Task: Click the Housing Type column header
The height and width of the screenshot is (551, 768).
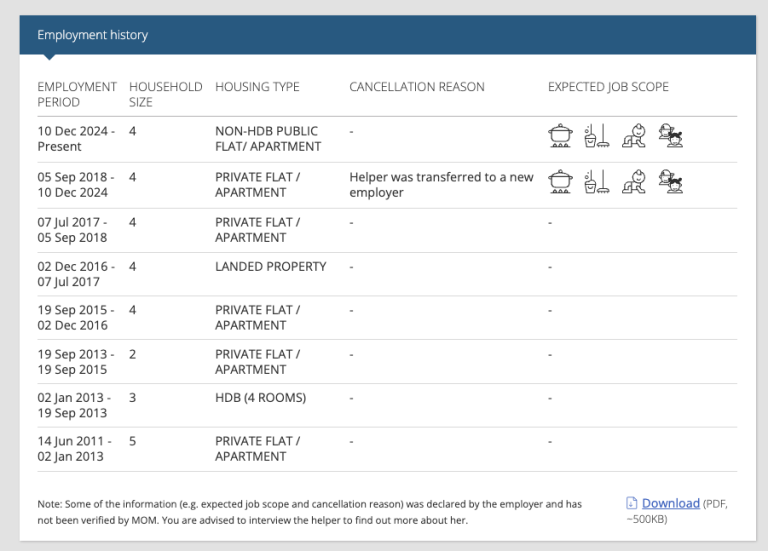Action: (257, 87)
